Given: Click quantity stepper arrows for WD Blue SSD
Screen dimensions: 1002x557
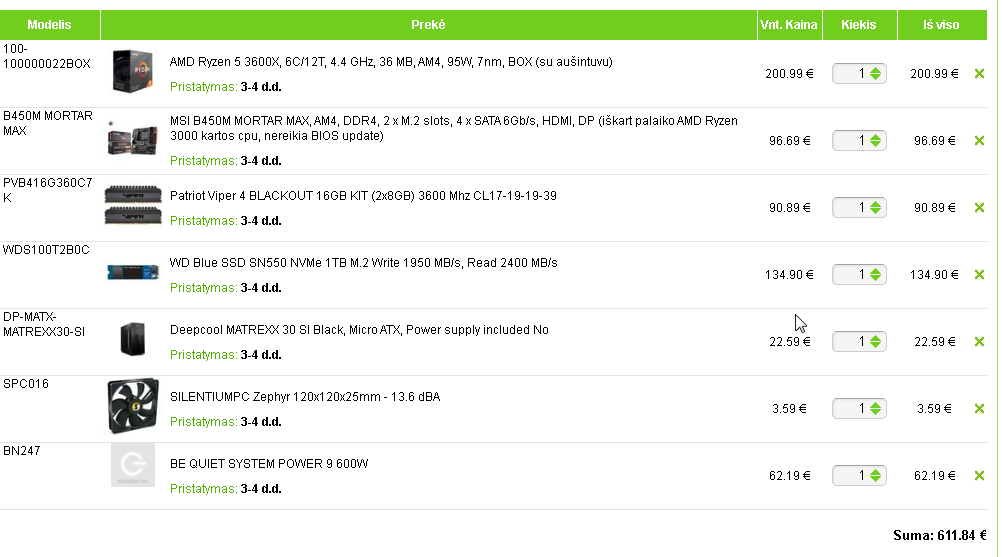Looking at the screenshot, I should (x=875, y=275).
